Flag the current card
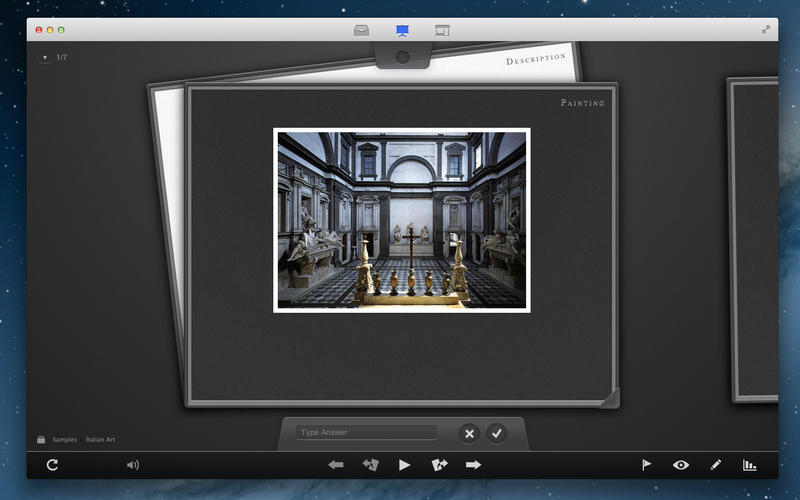Viewport: 800px width, 500px height. click(646, 465)
